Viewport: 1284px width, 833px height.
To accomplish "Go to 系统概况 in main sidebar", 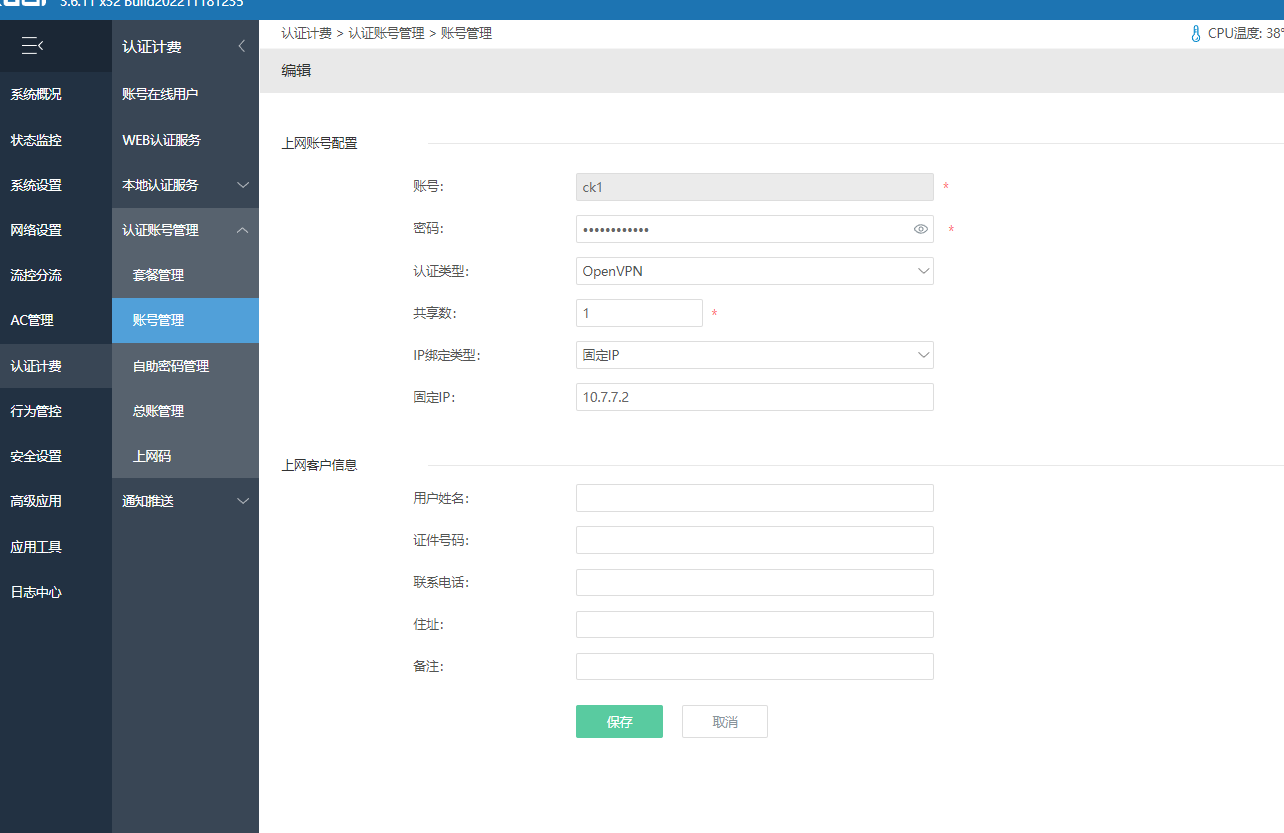I will 36,94.
